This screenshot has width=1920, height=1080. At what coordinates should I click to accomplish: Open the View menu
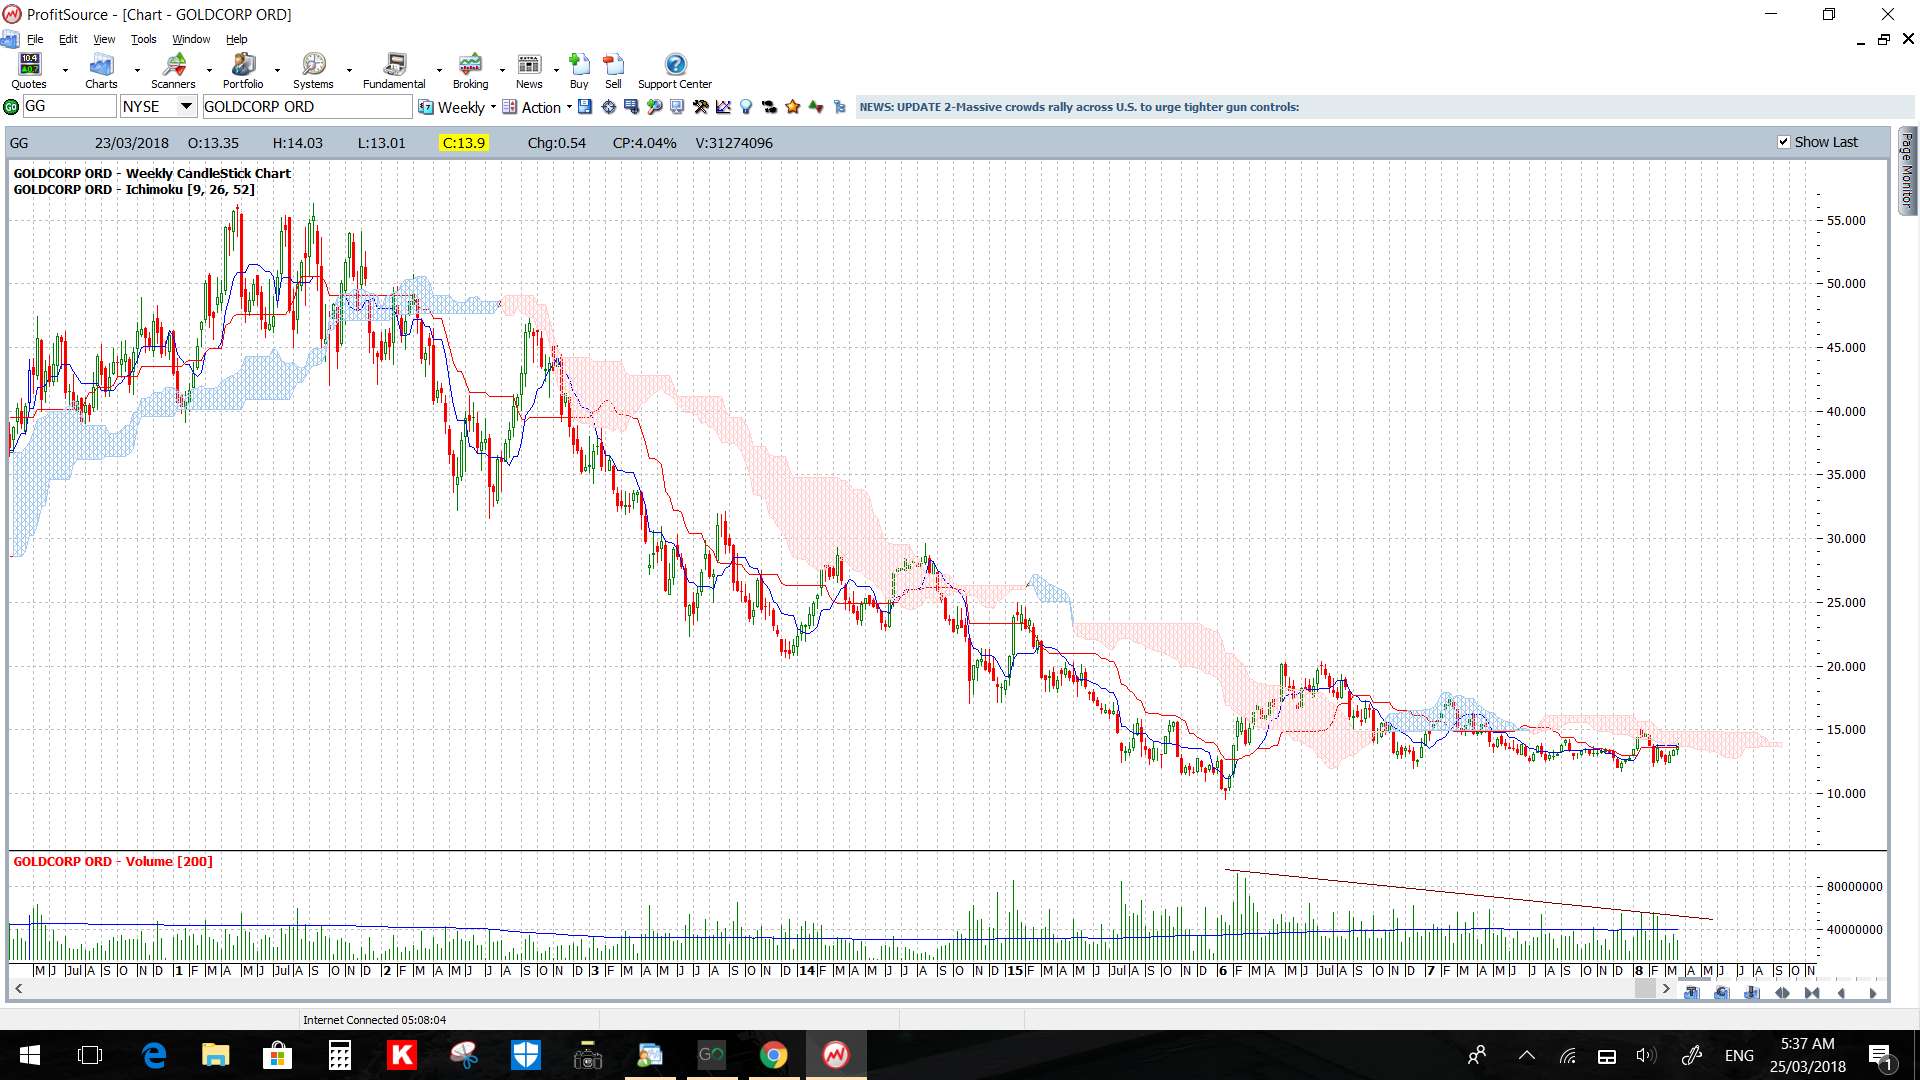point(104,39)
